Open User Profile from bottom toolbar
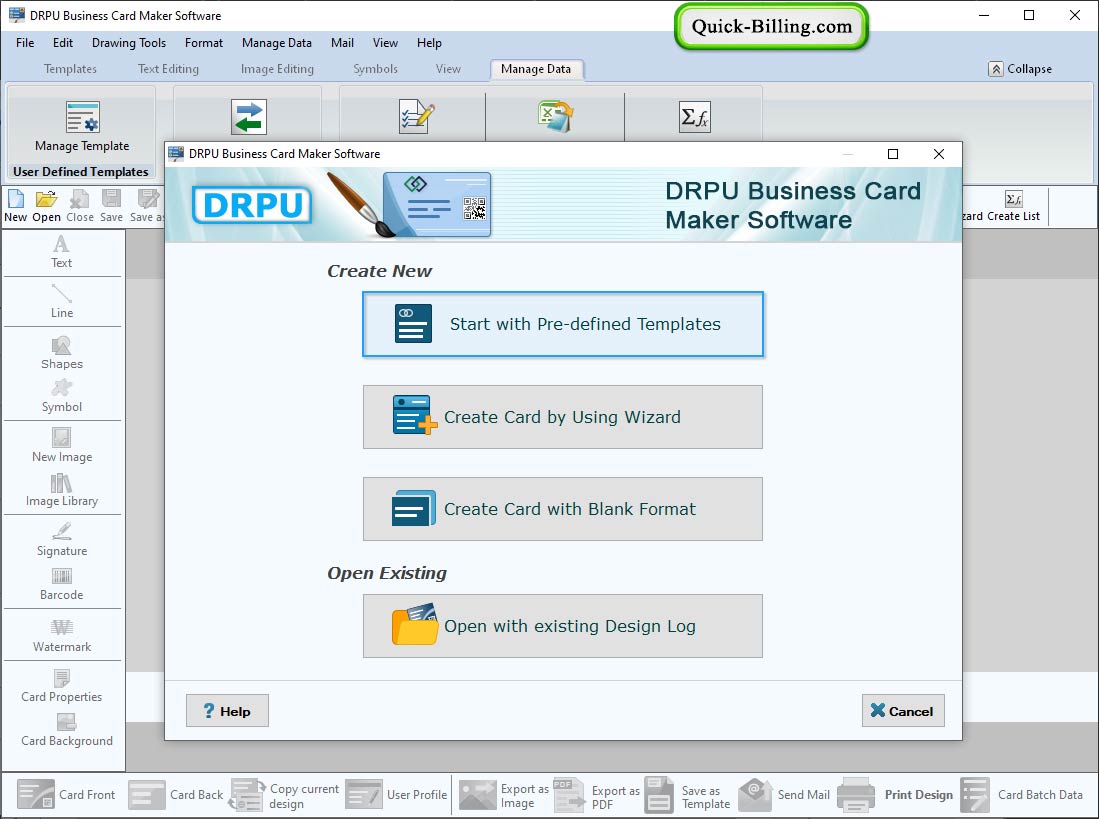The height and width of the screenshot is (819, 1099). click(396, 795)
